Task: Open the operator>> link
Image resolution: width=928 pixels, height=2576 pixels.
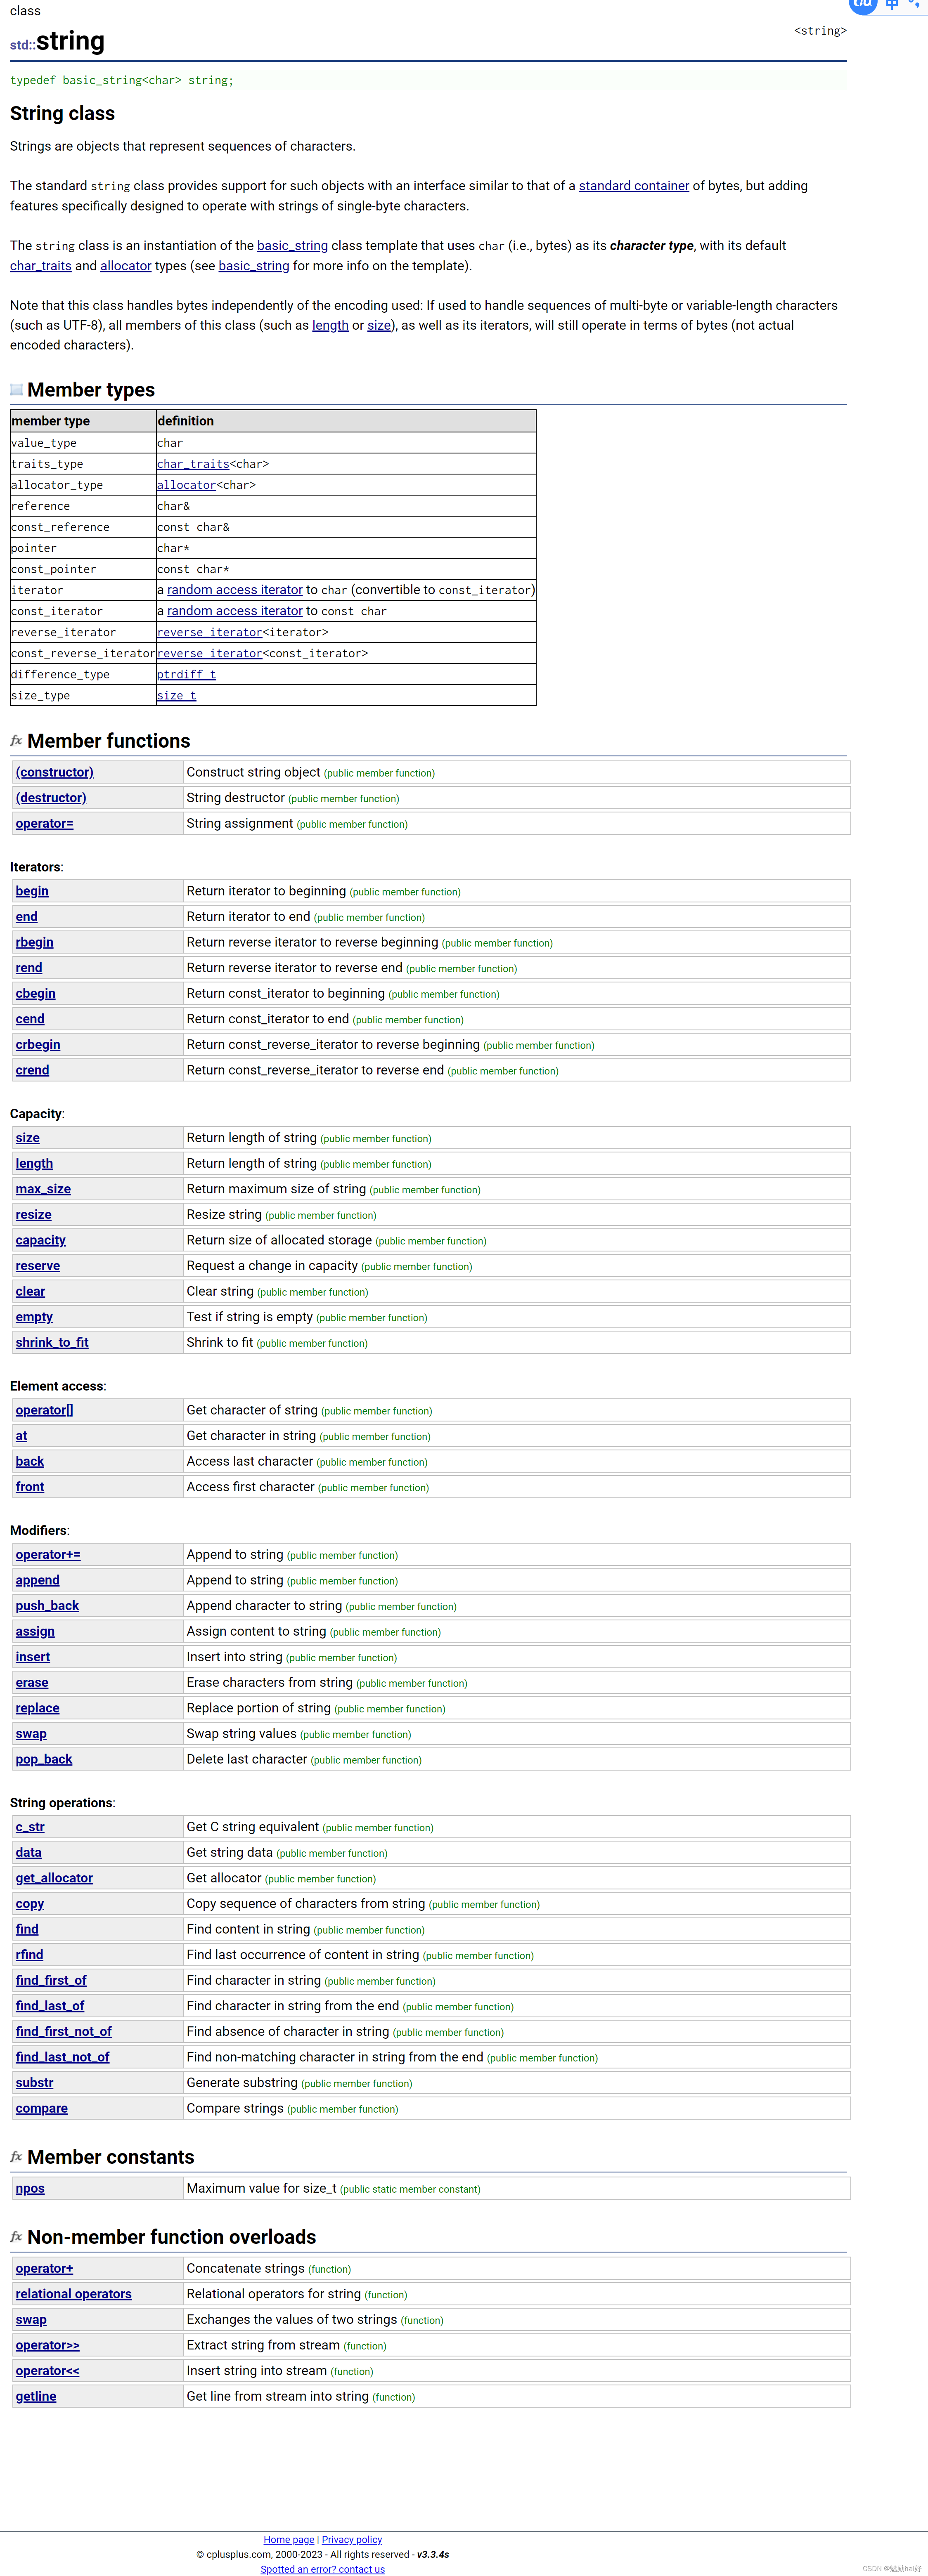Action: (48, 2345)
